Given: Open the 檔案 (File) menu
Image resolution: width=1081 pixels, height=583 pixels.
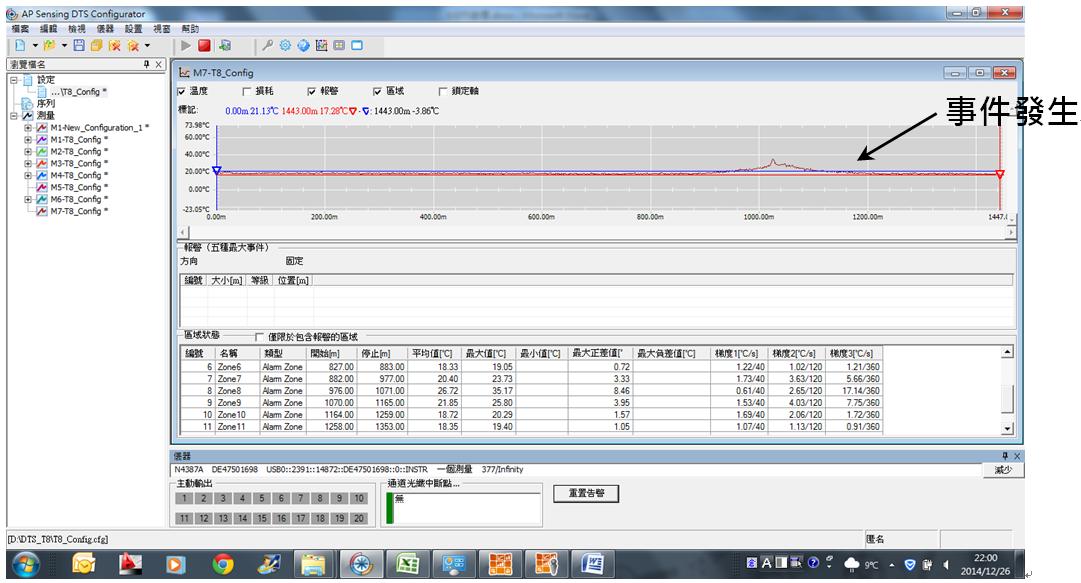Looking at the screenshot, I should pos(19,29).
